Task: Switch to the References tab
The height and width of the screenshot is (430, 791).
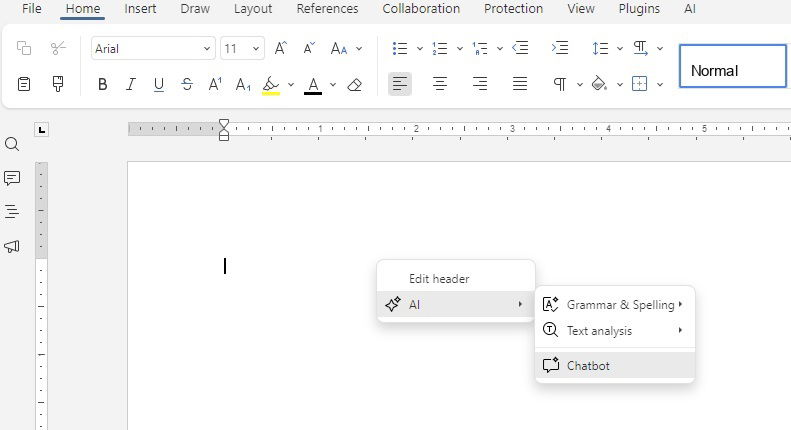Action: (327, 9)
